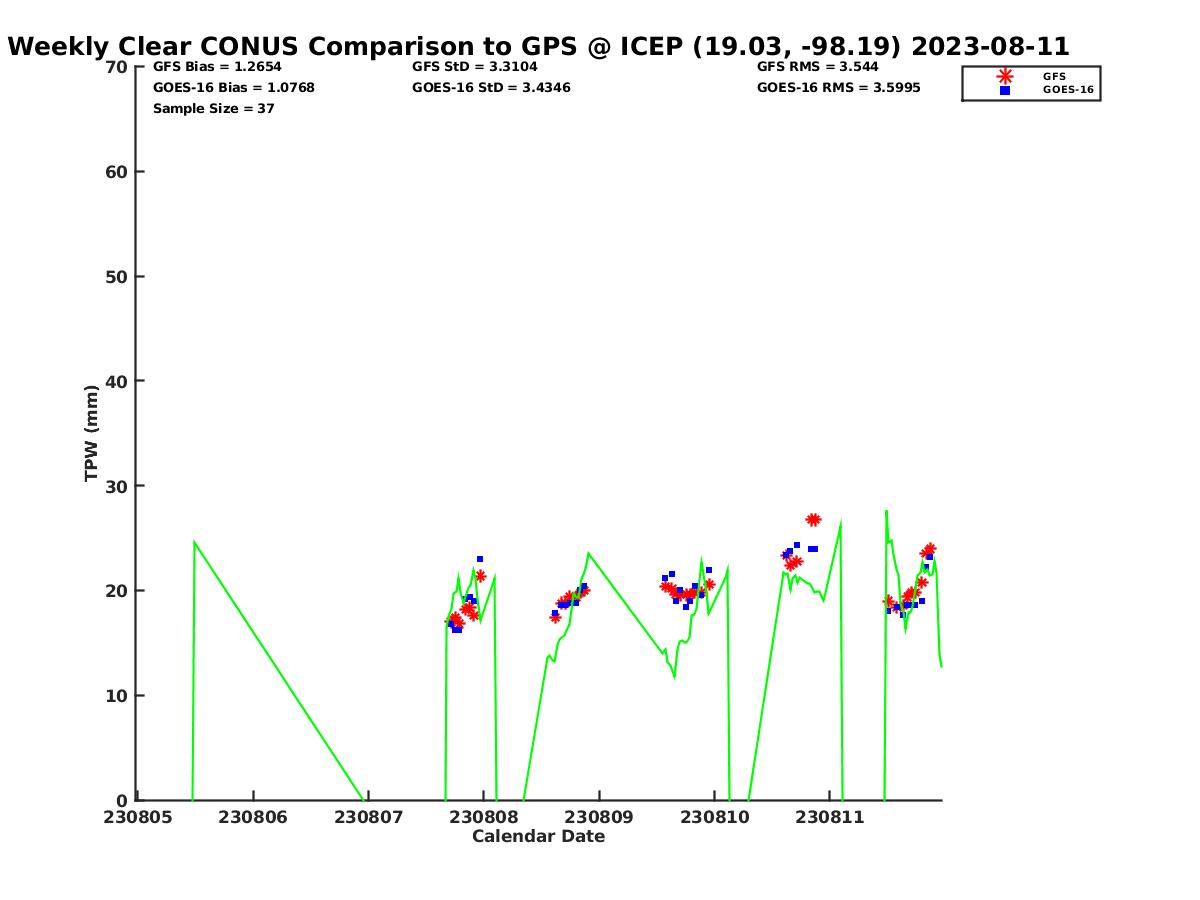Screen dimensions: 1200x900
Task: Click the 230805 x-axis tick label
Action: click(137, 817)
